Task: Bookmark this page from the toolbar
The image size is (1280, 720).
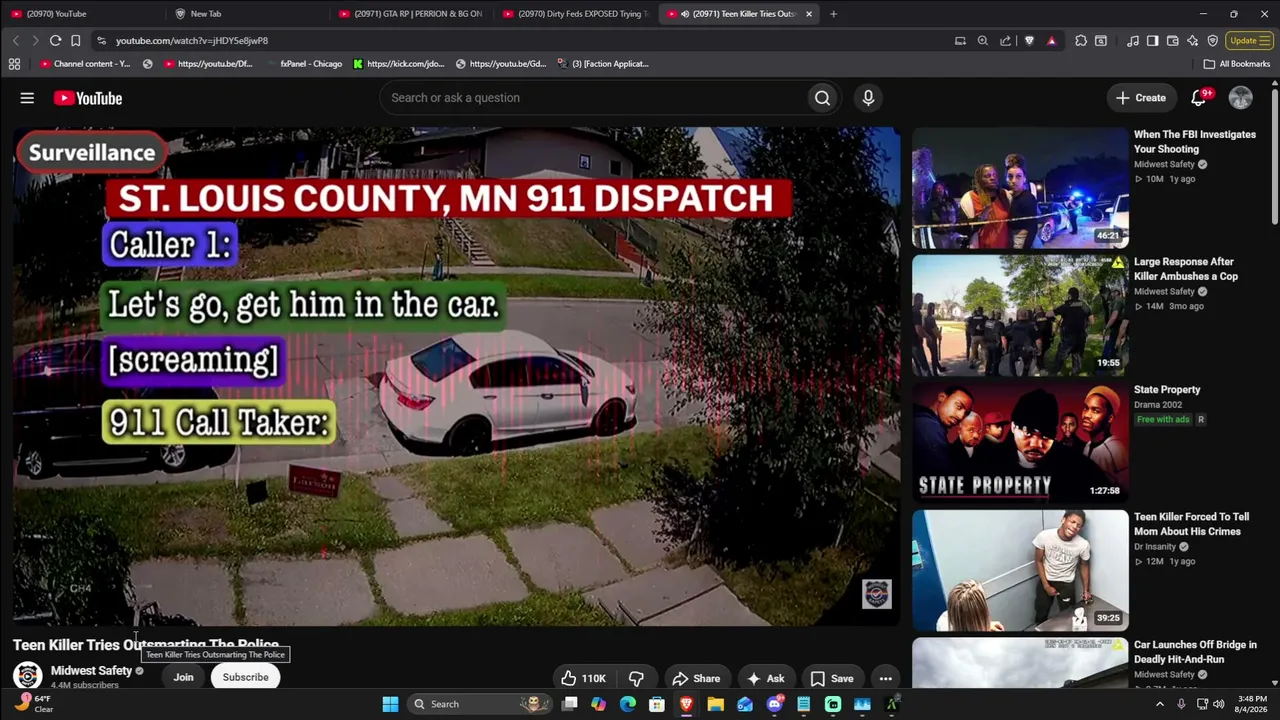Action: point(75,41)
